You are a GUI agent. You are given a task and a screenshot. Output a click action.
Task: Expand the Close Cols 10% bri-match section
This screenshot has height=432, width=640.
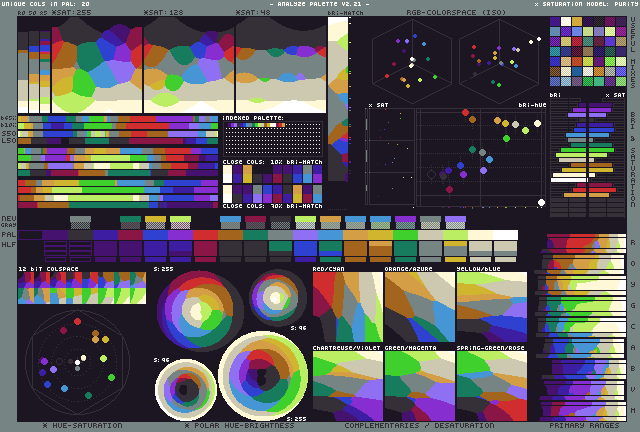pyautogui.click(x=272, y=160)
